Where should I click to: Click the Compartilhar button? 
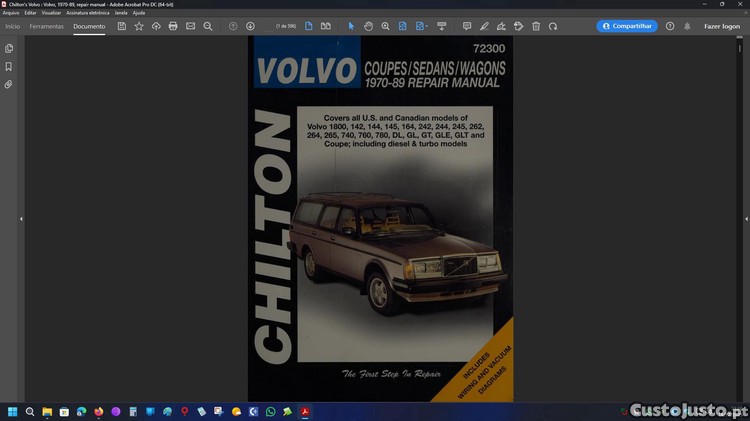tap(627, 26)
